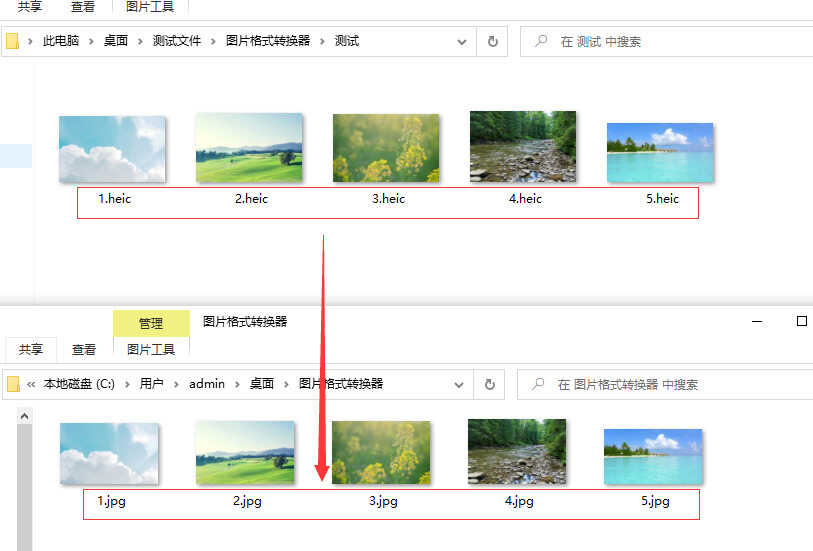
Task: Open the 共享 tab in the bottom window
Action: click(x=31, y=350)
